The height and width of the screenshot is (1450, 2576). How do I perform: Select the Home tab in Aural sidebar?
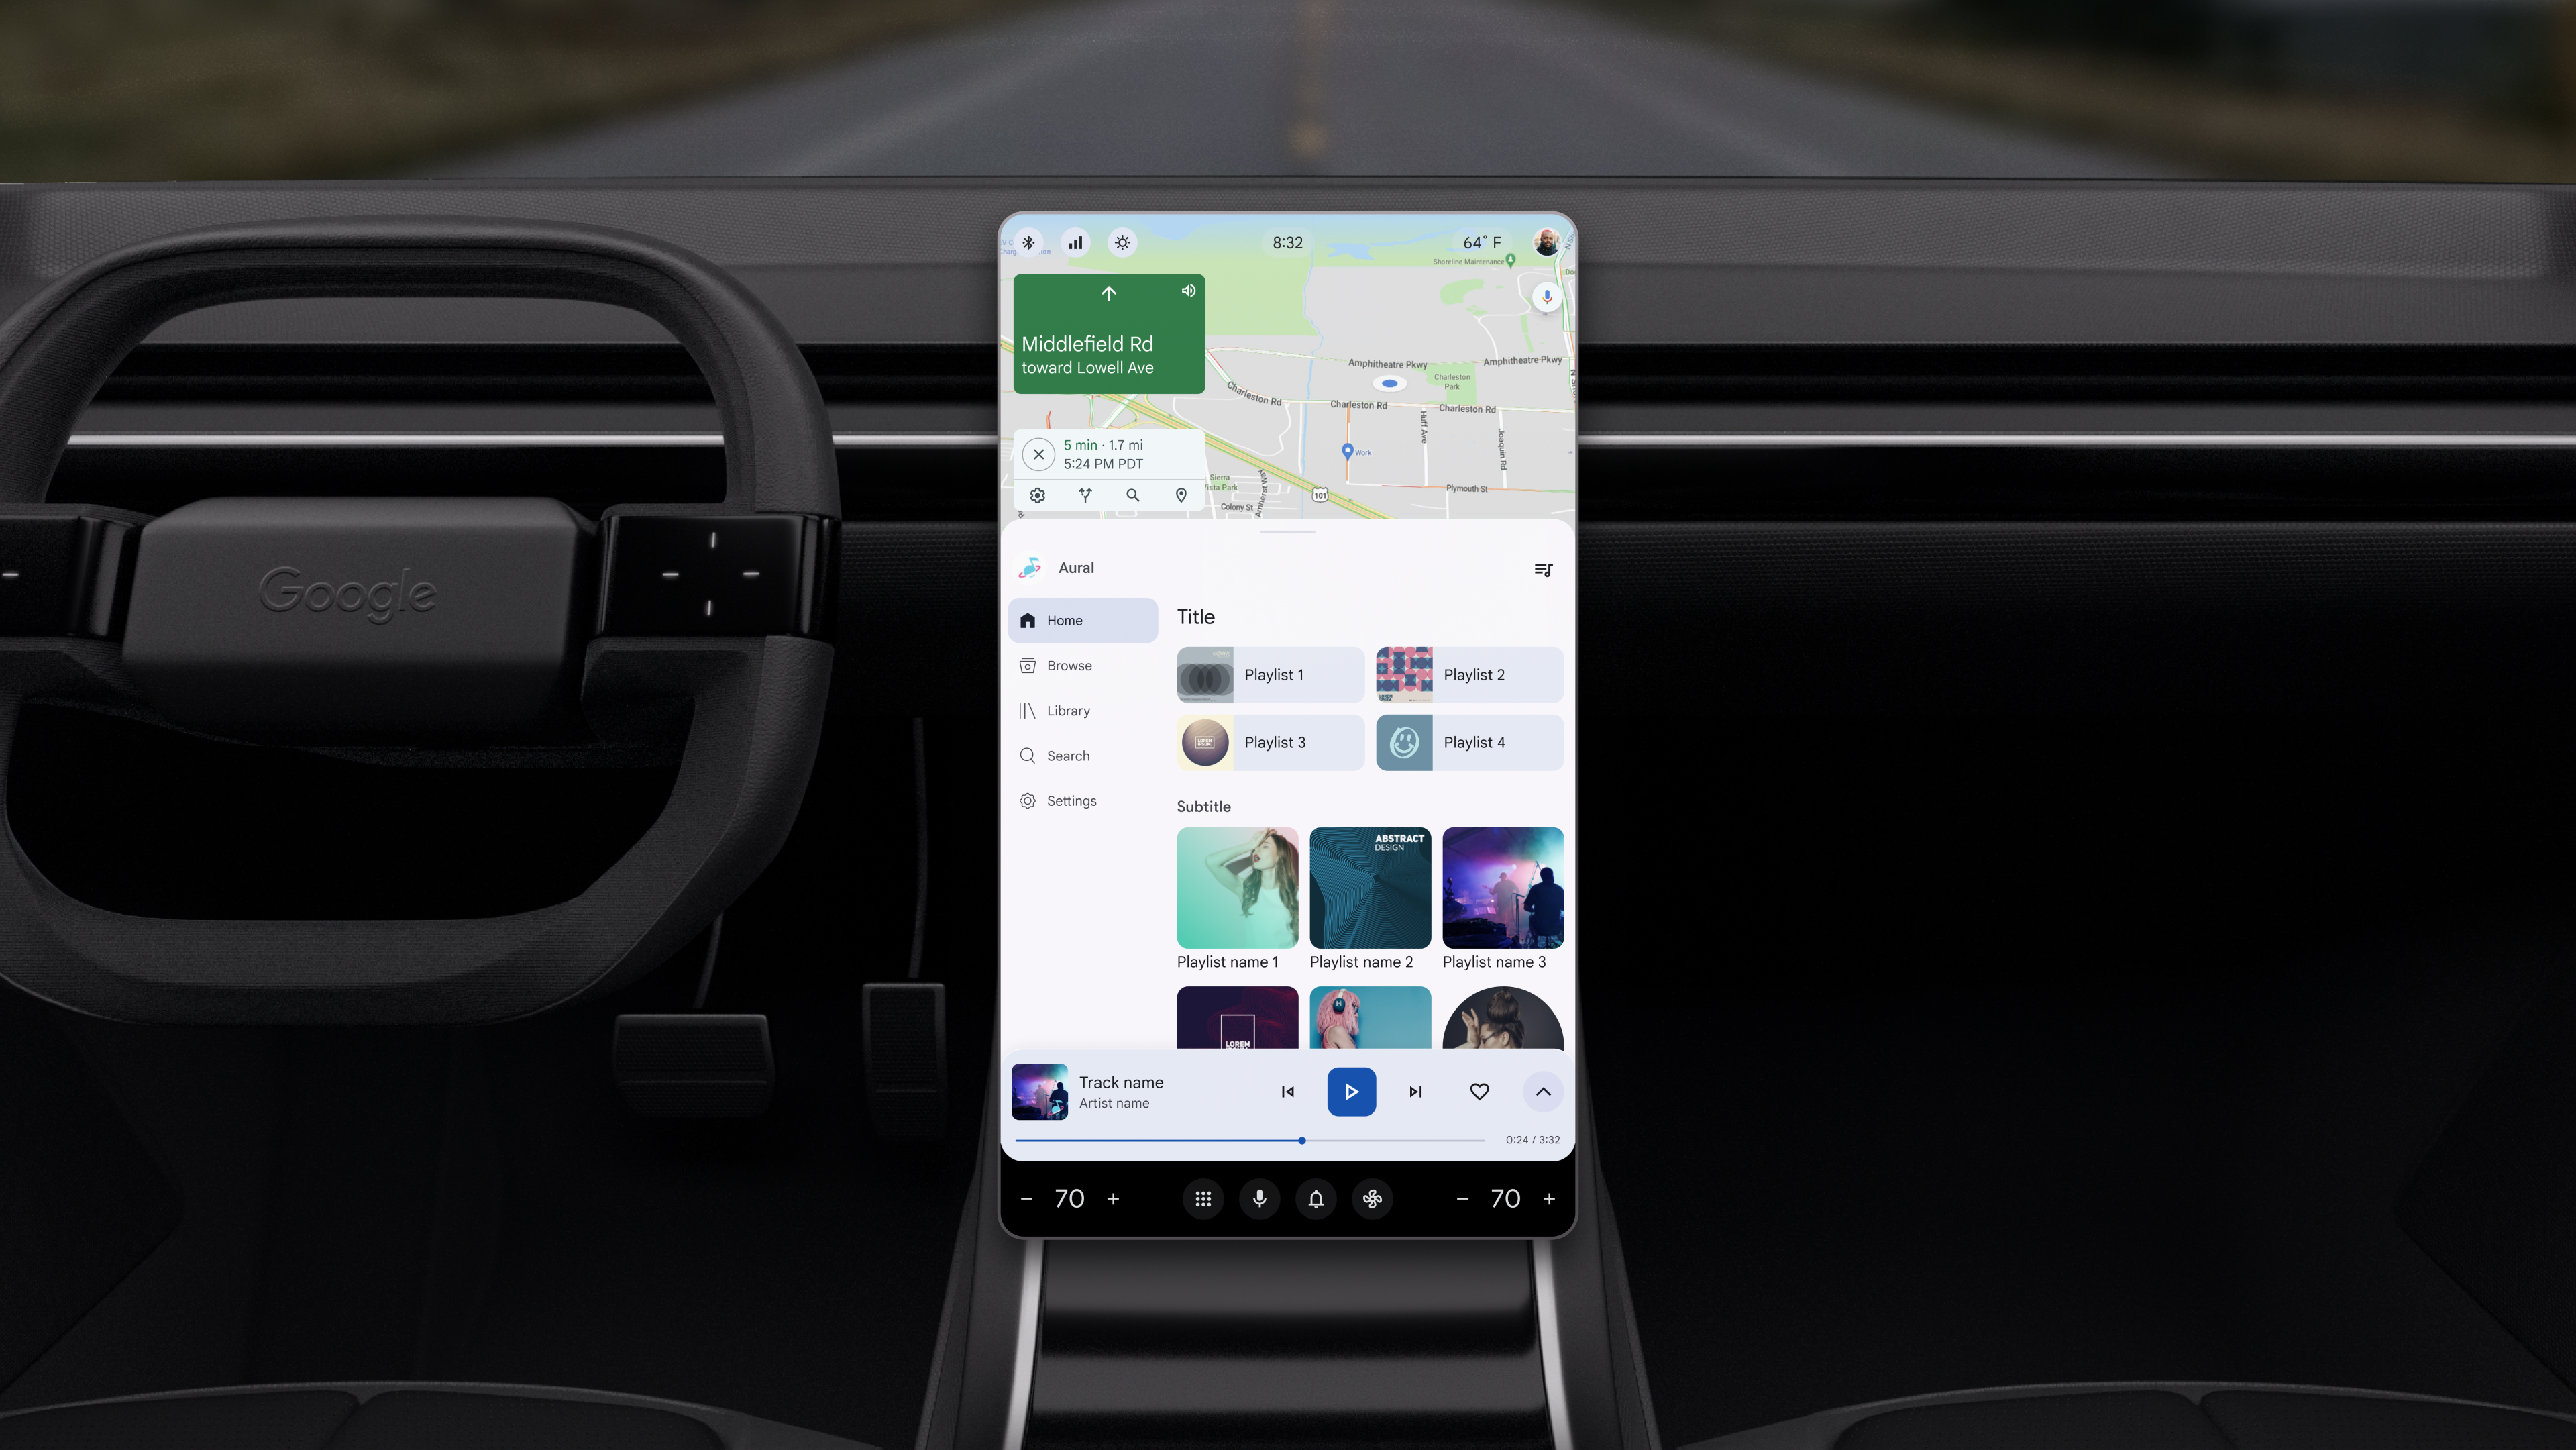pos(1081,620)
